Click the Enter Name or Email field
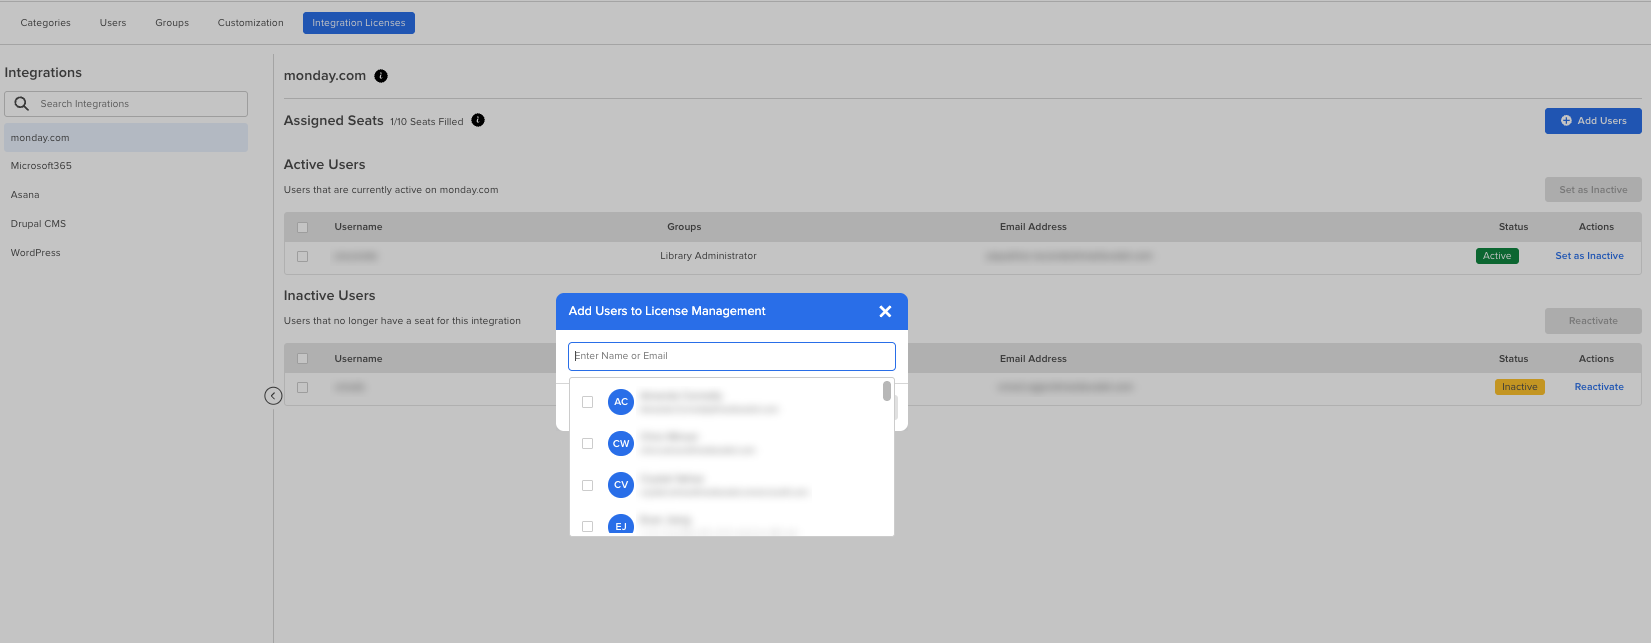Viewport: 1651px width, 643px height. pos(732,356)
